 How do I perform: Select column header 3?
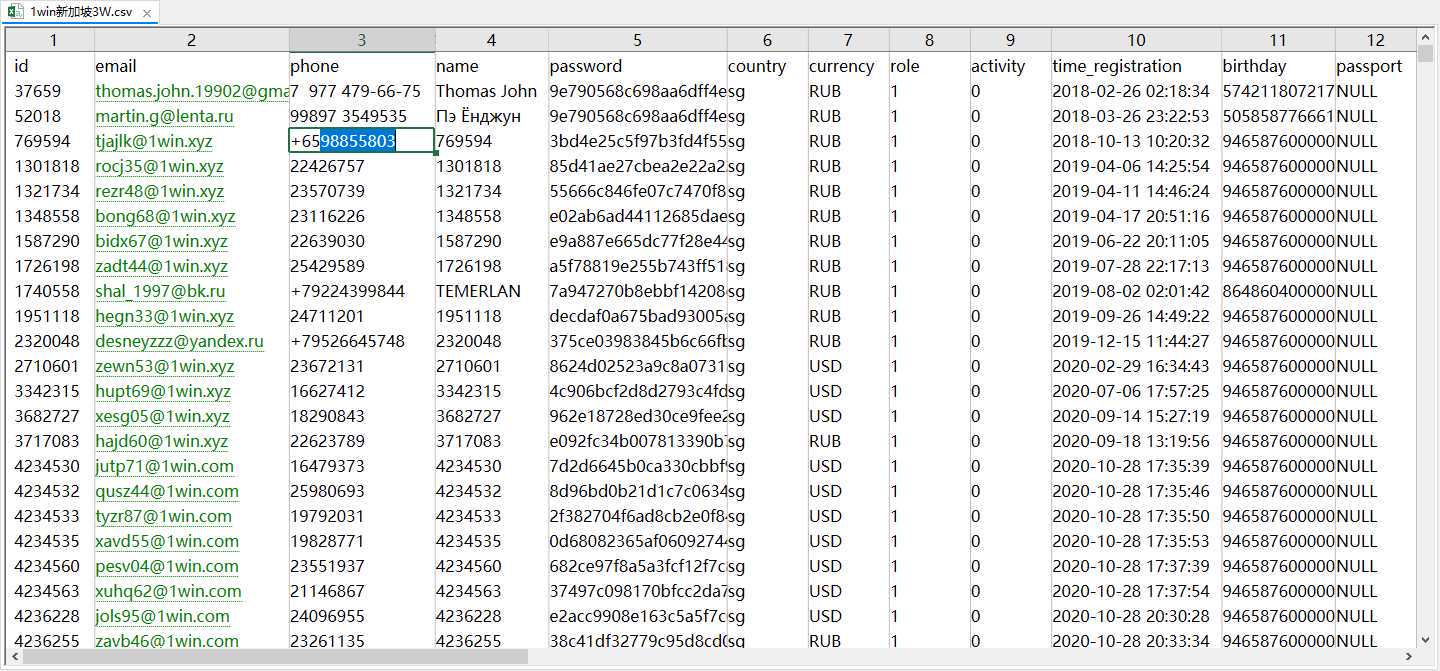(x=362, y=41)
